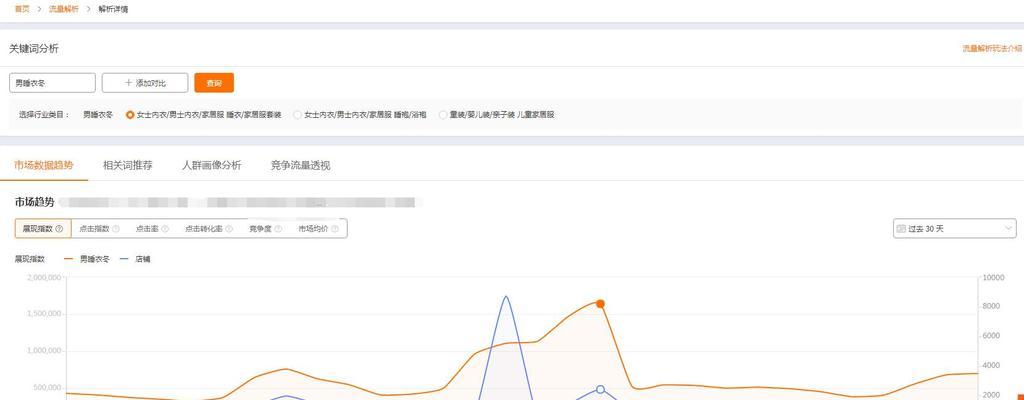This screenshot has height=400, width=1024.
Task: Click the plus icon on 添加对比
Action: click(128, 83)
